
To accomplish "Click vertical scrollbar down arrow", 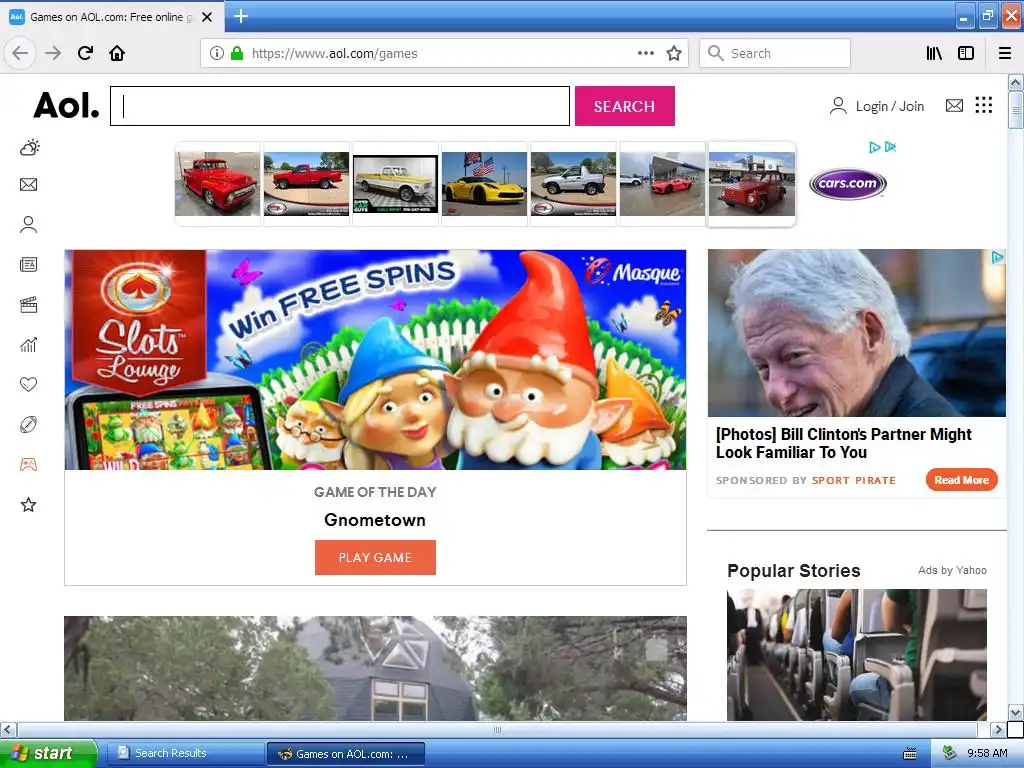I will pyautogui.click(x=1016, y=712).
